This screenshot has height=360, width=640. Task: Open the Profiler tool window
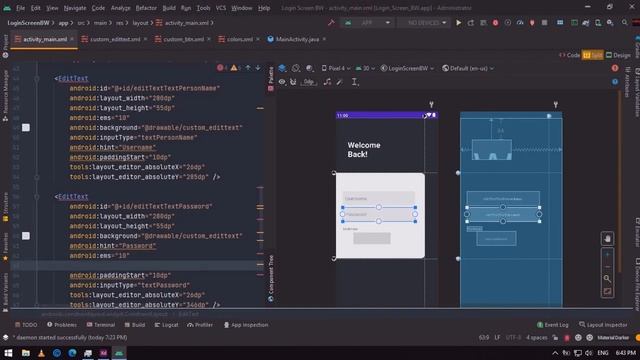(x=200, y=325)
